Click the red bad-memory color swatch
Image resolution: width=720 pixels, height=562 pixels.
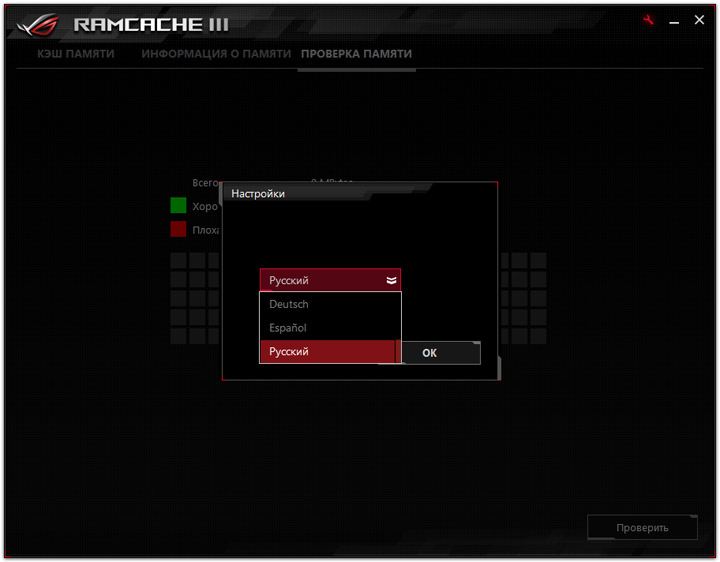click(x=178, y=229)
